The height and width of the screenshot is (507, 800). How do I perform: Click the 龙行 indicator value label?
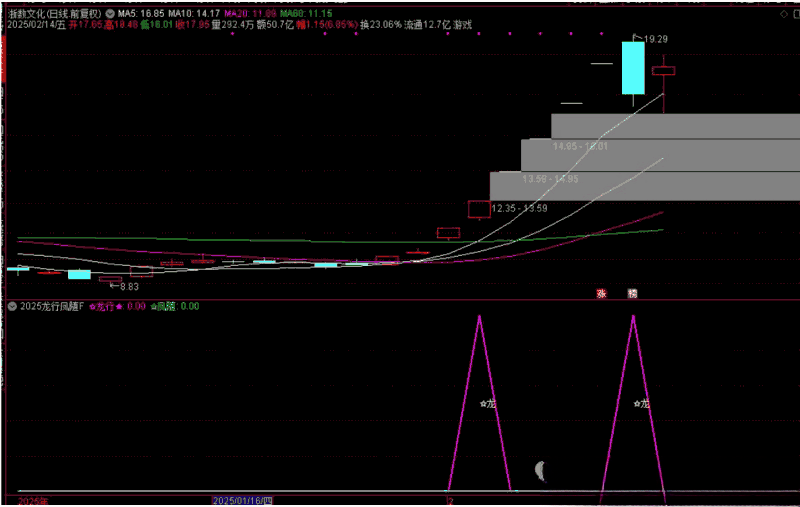tap(118, 307)
